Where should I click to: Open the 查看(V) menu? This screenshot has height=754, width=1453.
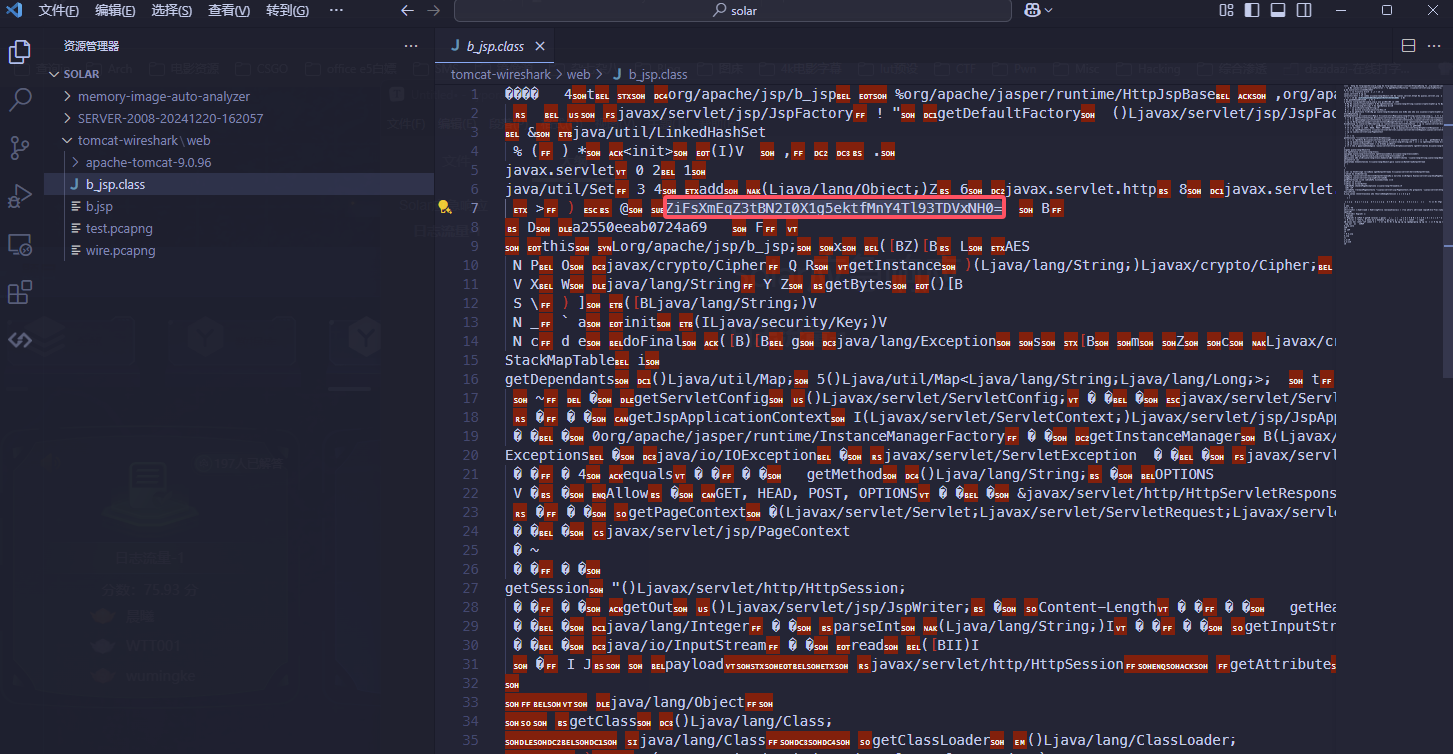click(x=229, y=10)
